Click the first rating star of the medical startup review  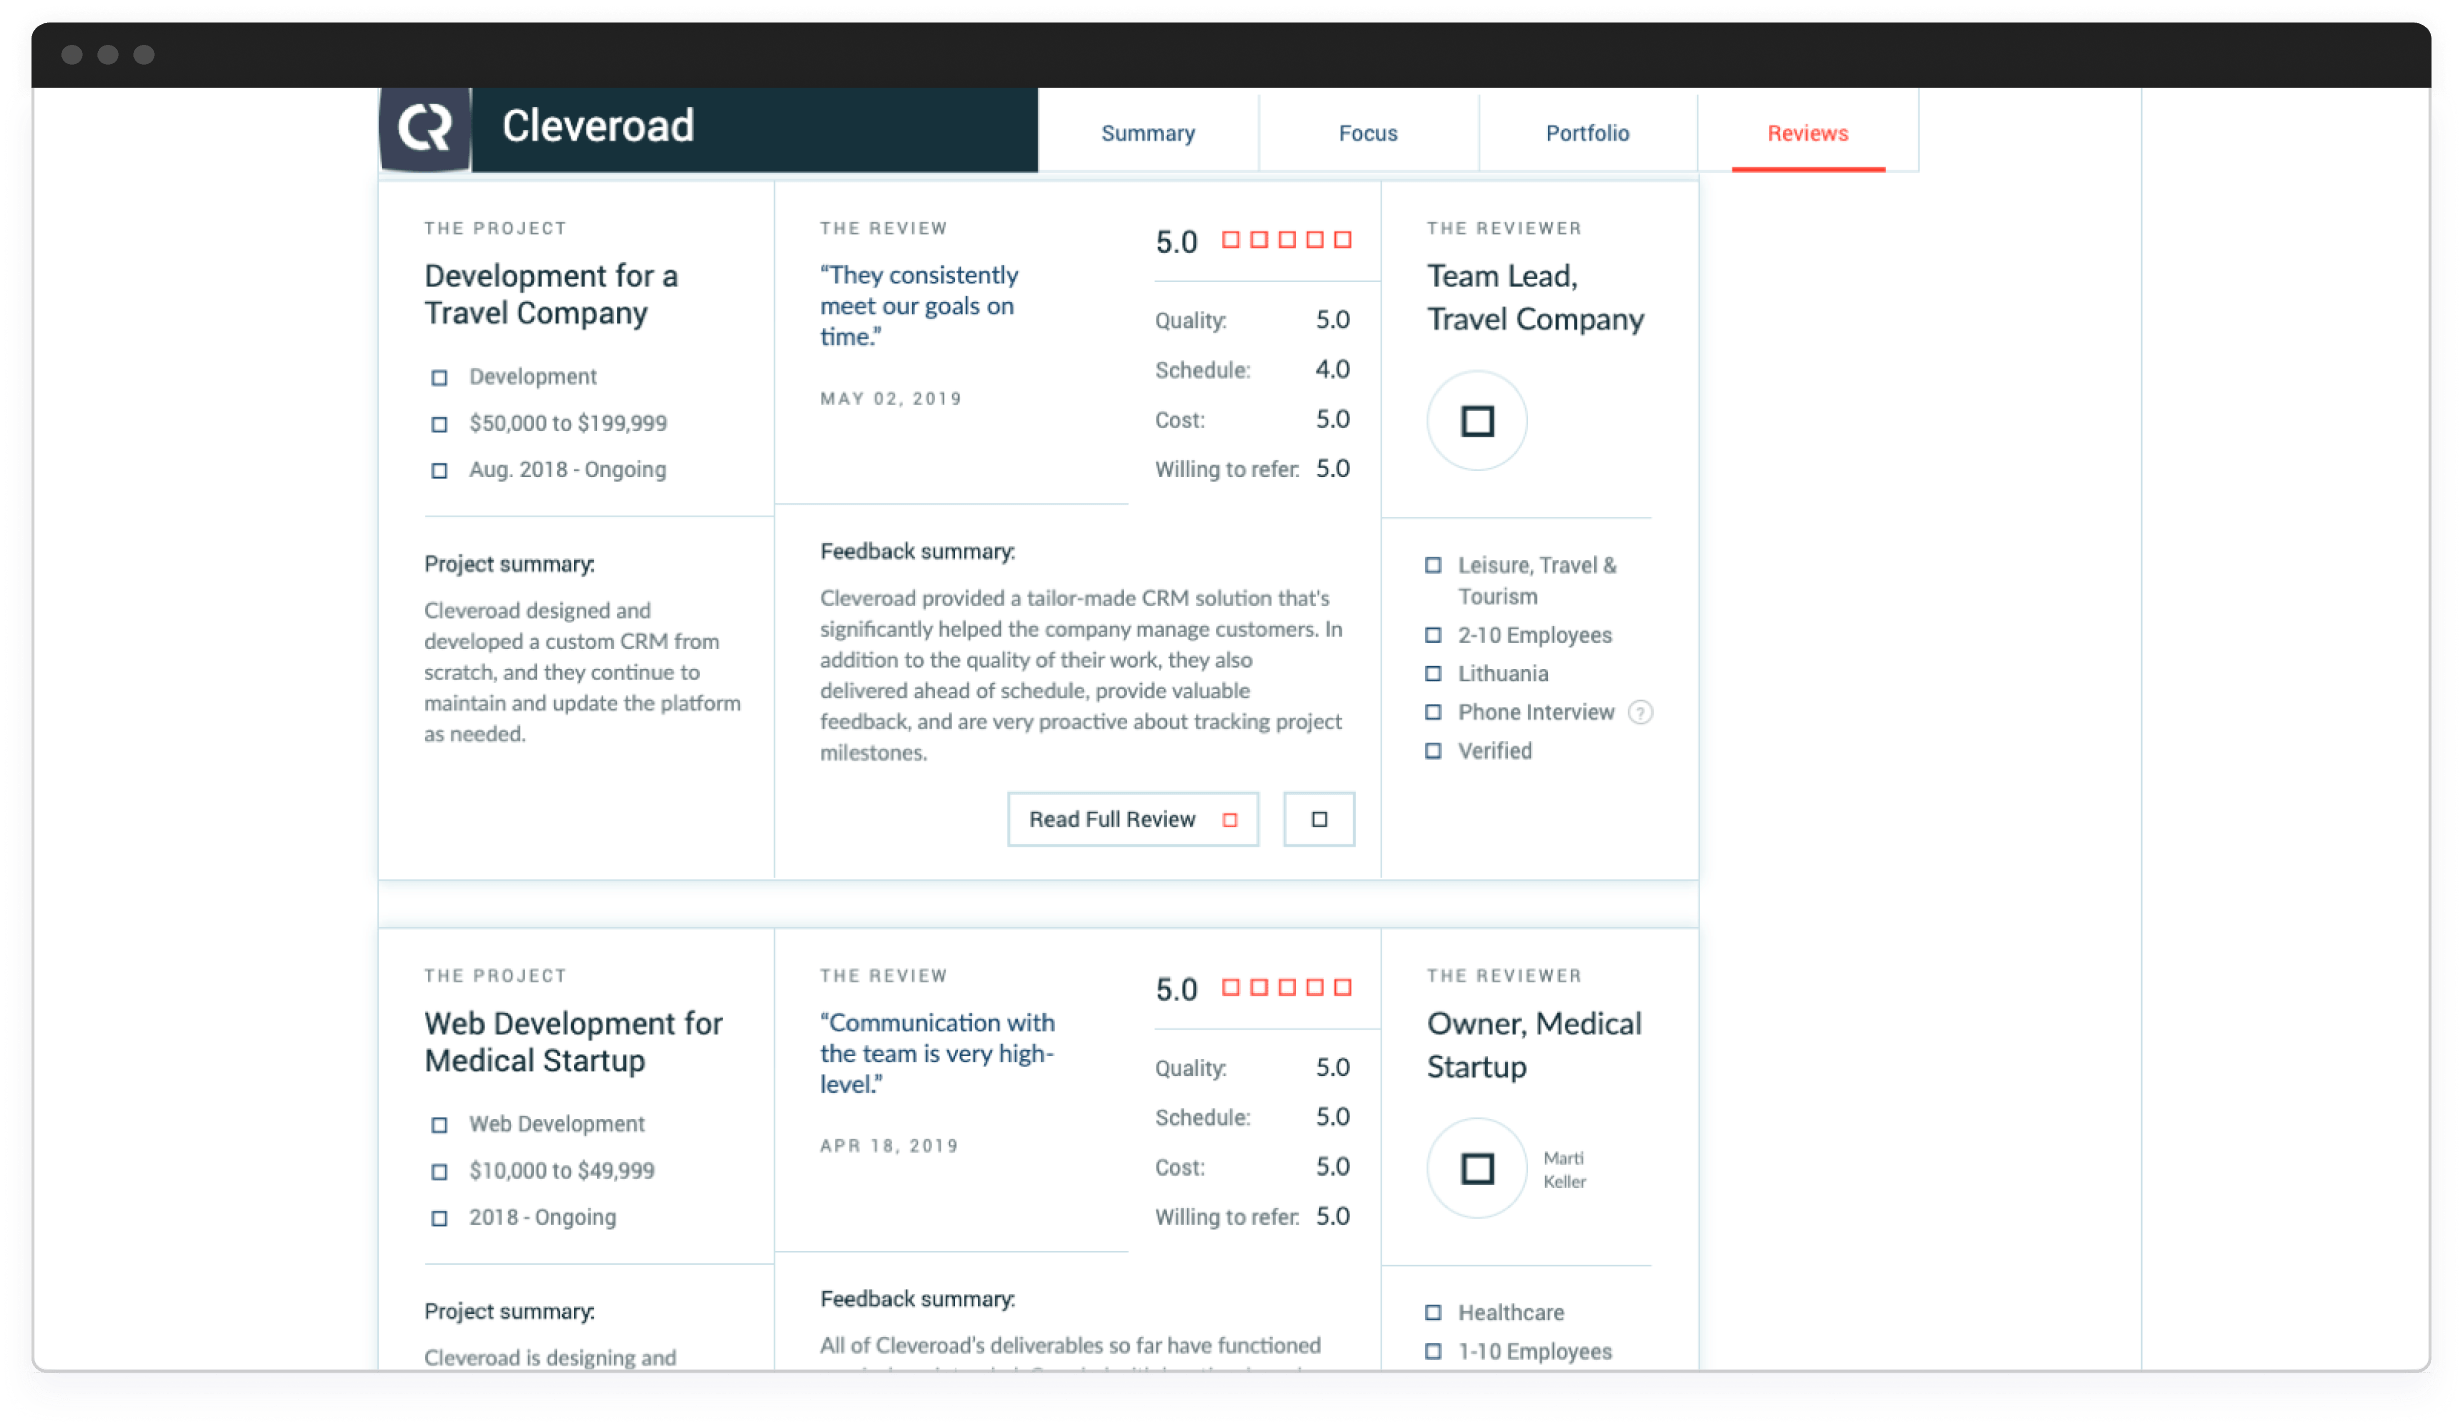(x=1231, y=988)
